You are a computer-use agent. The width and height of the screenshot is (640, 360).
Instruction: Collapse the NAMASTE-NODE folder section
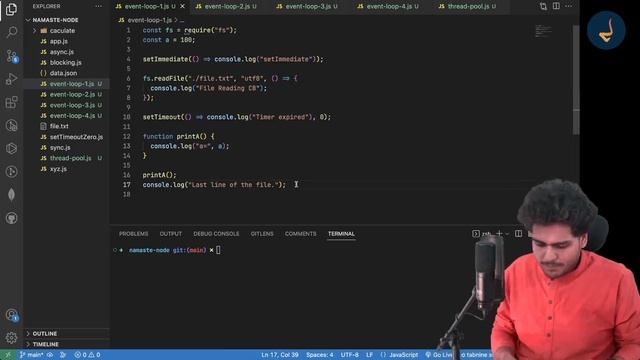tap(67, 20)
